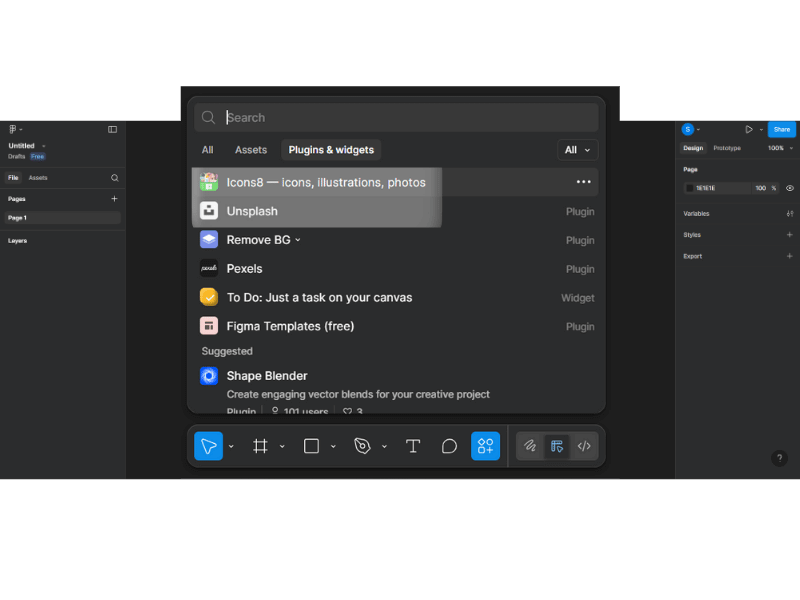Add a new page with plus icon

click(x=114, y=198)
